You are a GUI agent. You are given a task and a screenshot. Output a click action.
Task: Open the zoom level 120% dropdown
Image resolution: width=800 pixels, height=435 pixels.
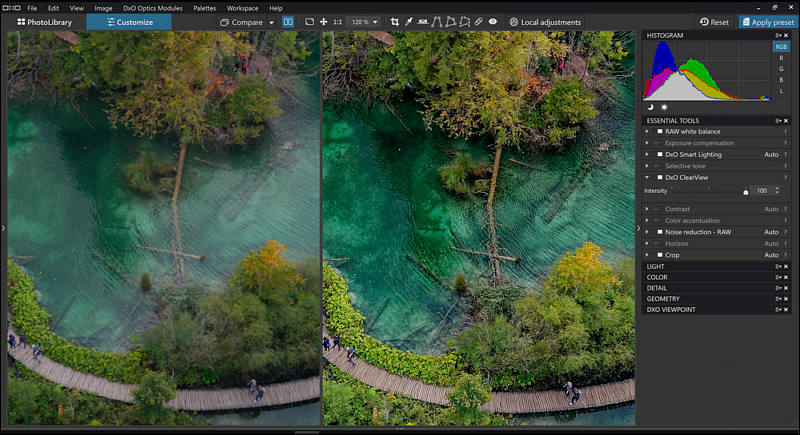(x=362, y=22)
